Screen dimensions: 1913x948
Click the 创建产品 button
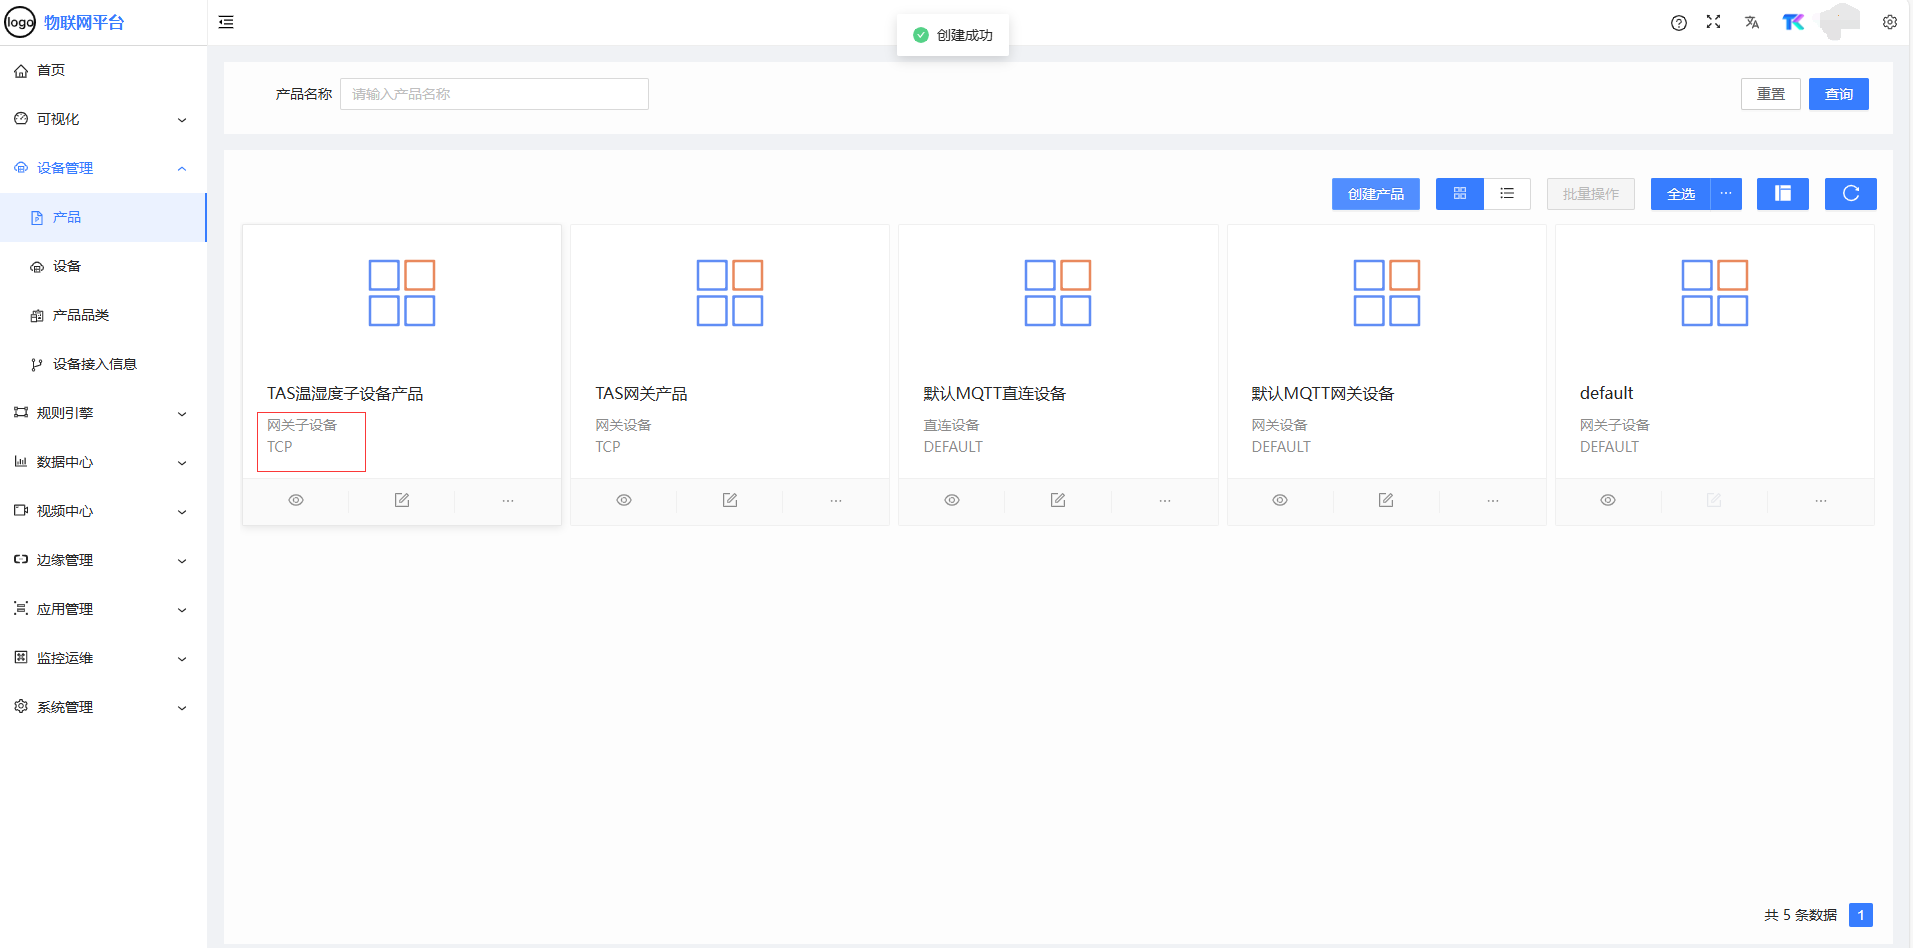[x=1375, y=194]
